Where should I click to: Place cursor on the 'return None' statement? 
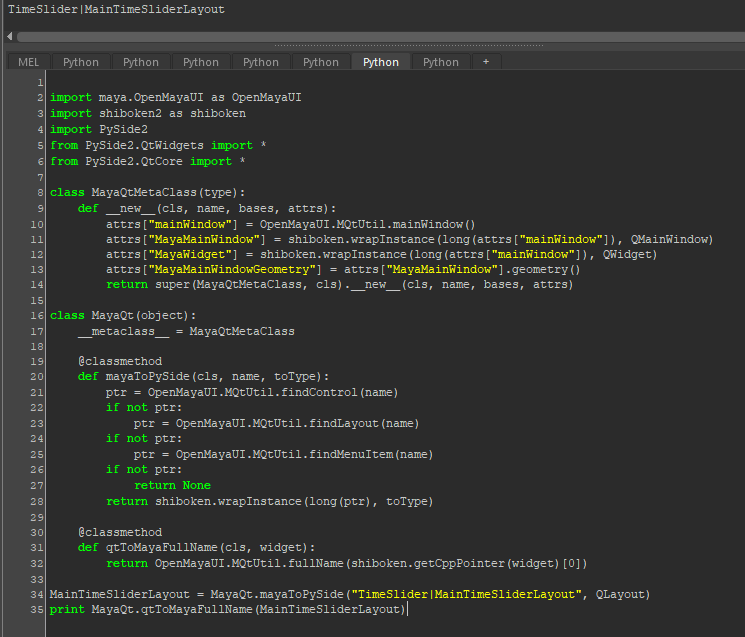pos(172,485)
